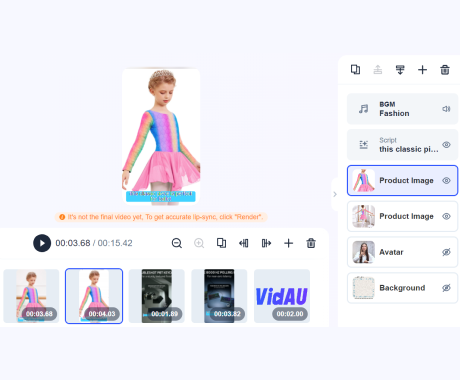Move scene right in timeline toolbar
This screenshot has width=460, height=380.
(266, 243)
